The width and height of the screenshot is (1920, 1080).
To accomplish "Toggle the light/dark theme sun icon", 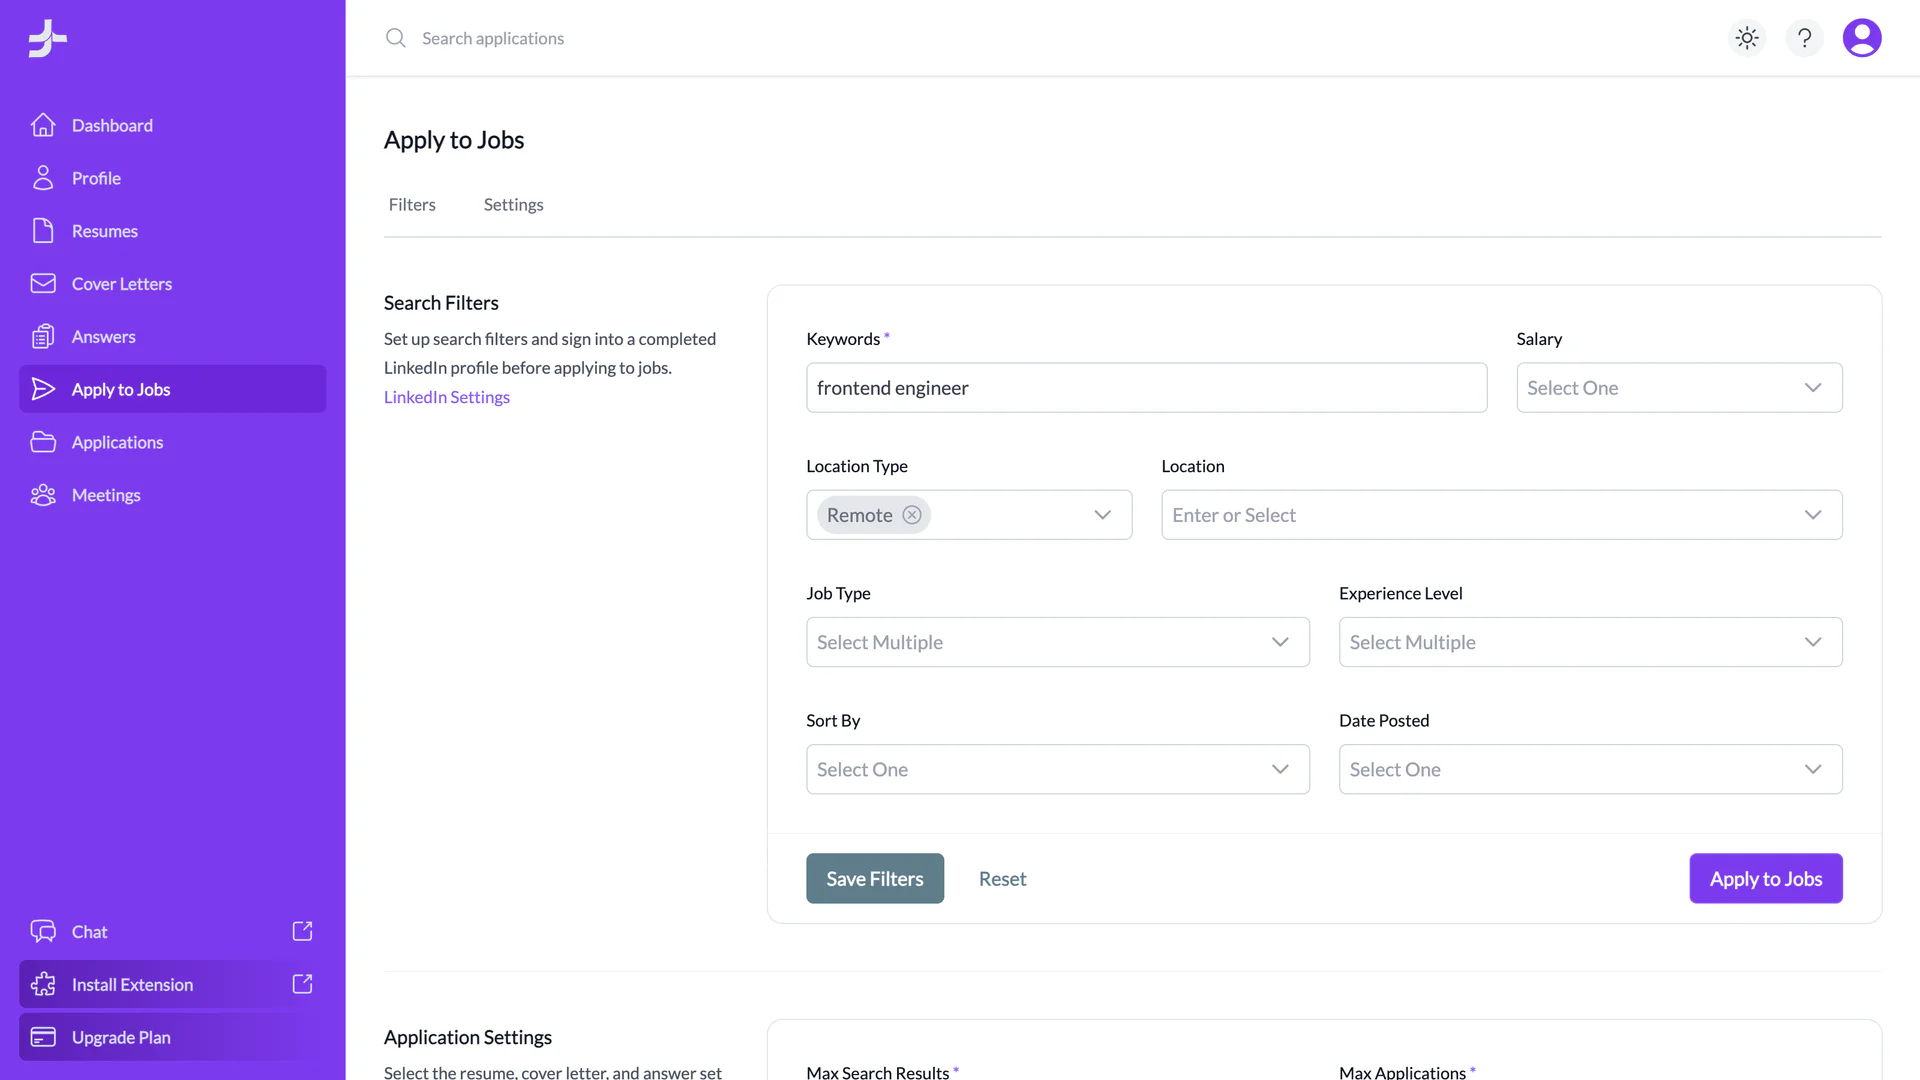I will 1746,38.
